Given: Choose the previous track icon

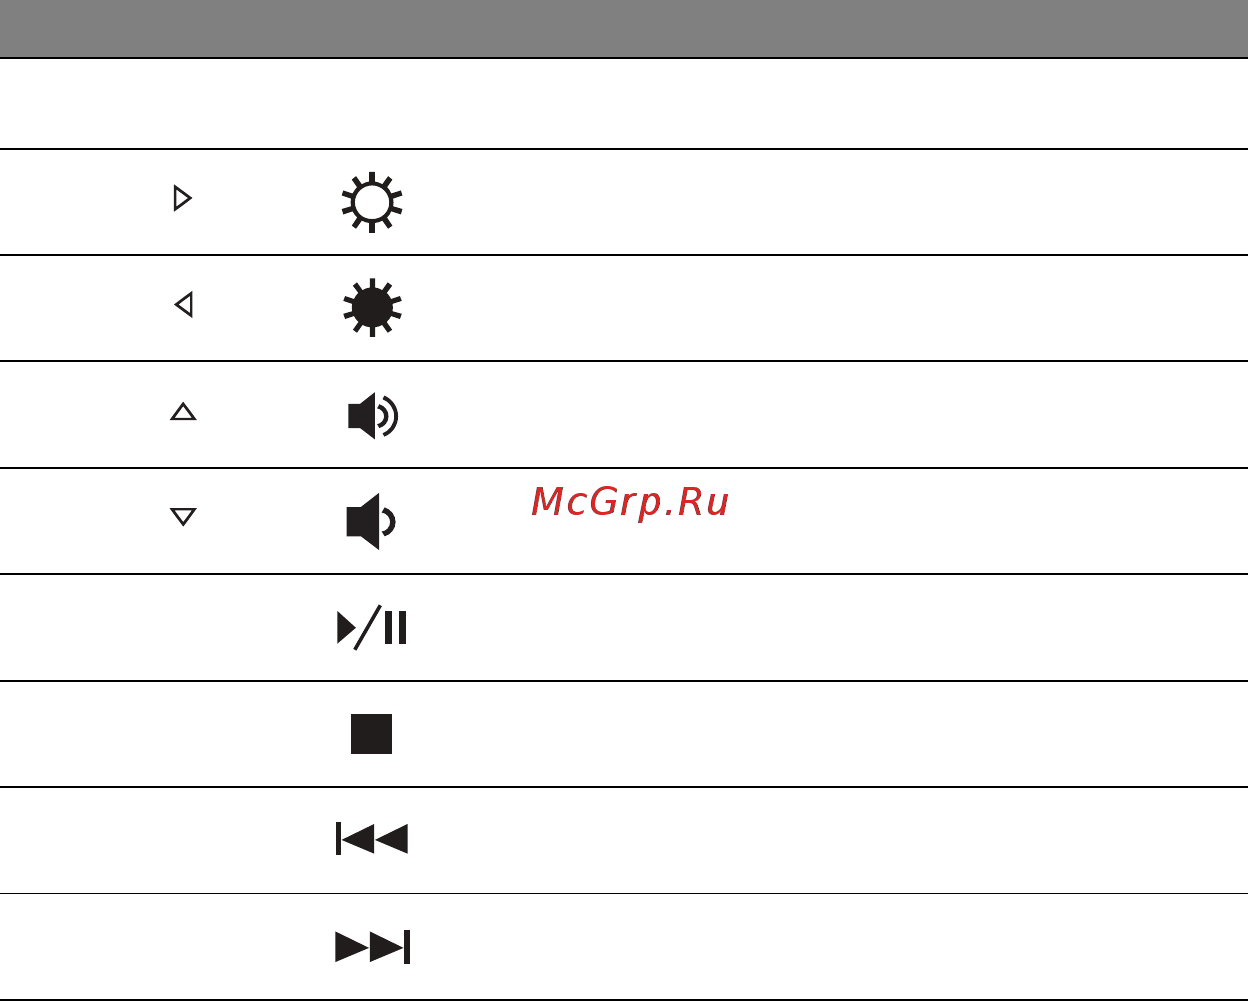Looking at the screenshot, I should click(x=372, y=839).
